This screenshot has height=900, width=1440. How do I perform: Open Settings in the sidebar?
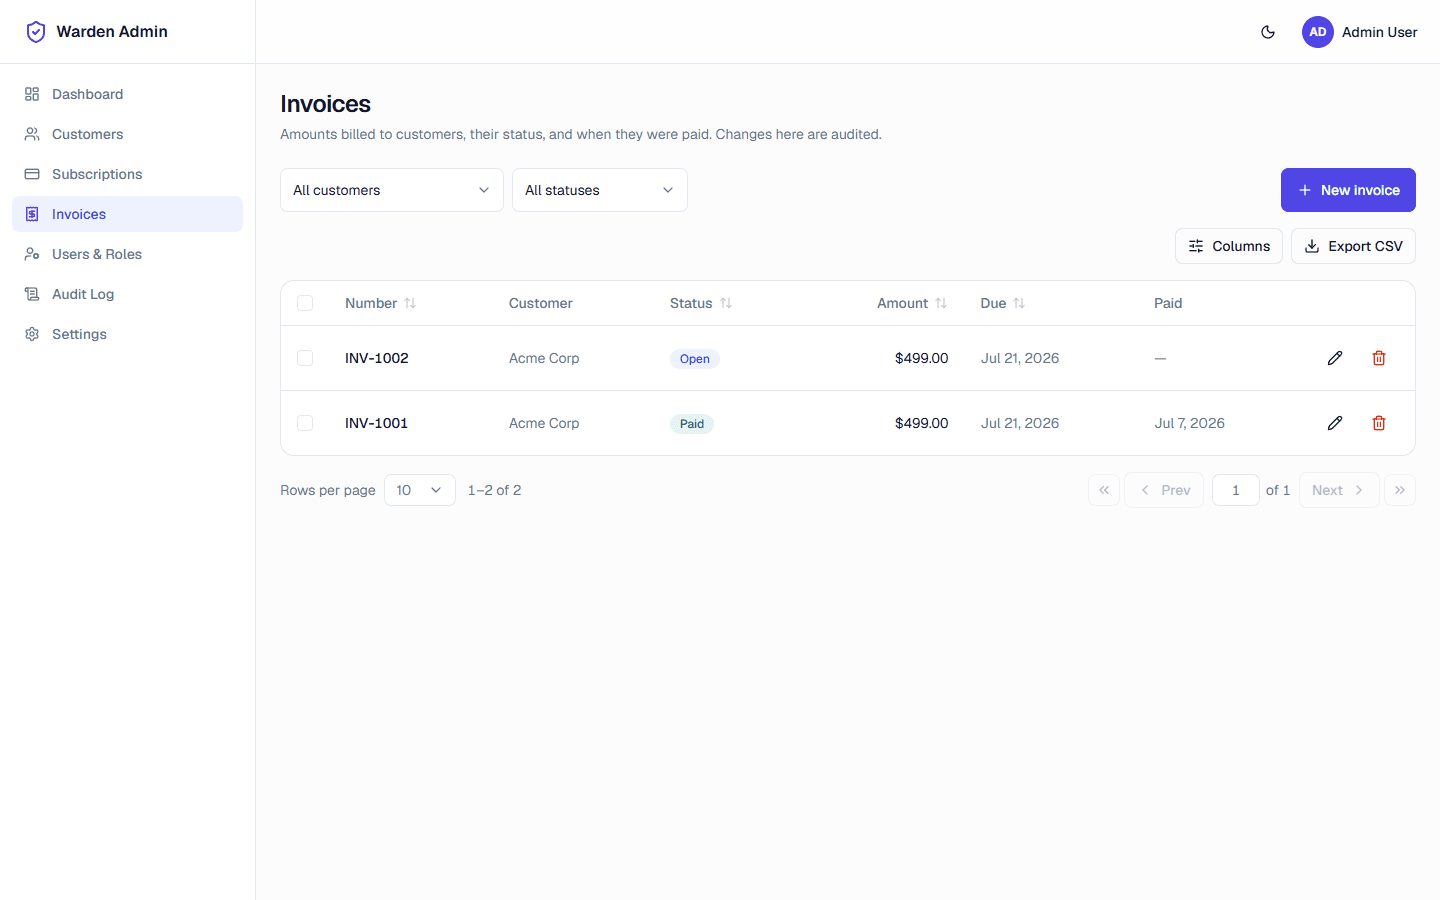pyautogui.click(x=127, y=334)
